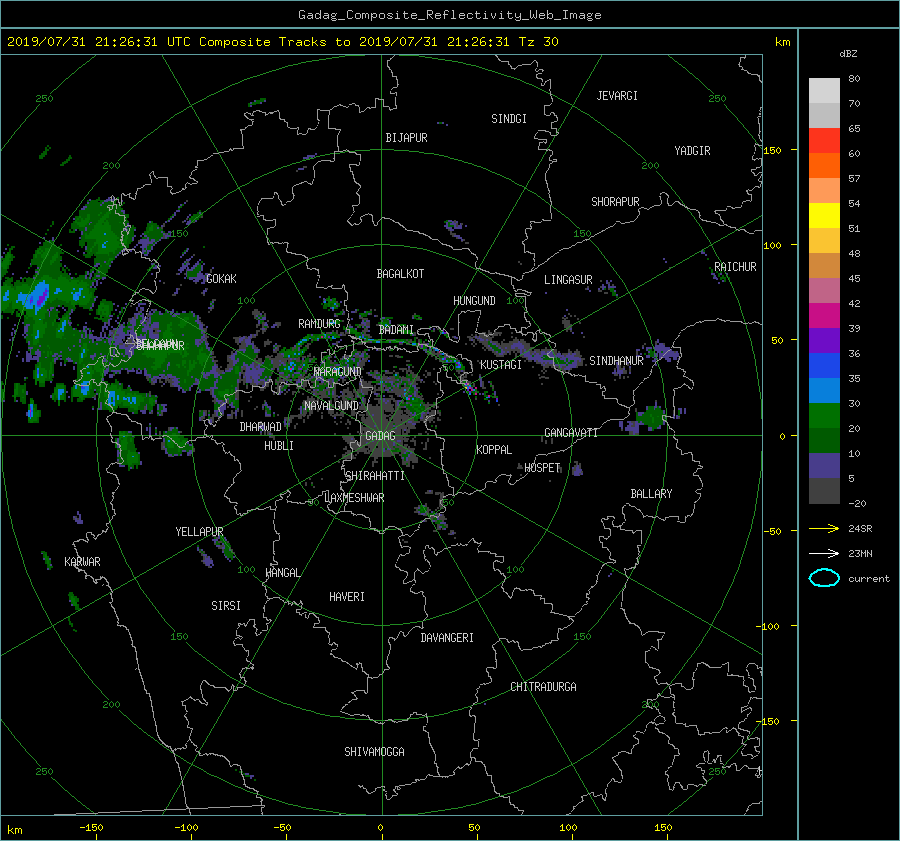900x841 pixels.
Task: Select the 100 bottom axis label
Action: [x=568, y=827]
